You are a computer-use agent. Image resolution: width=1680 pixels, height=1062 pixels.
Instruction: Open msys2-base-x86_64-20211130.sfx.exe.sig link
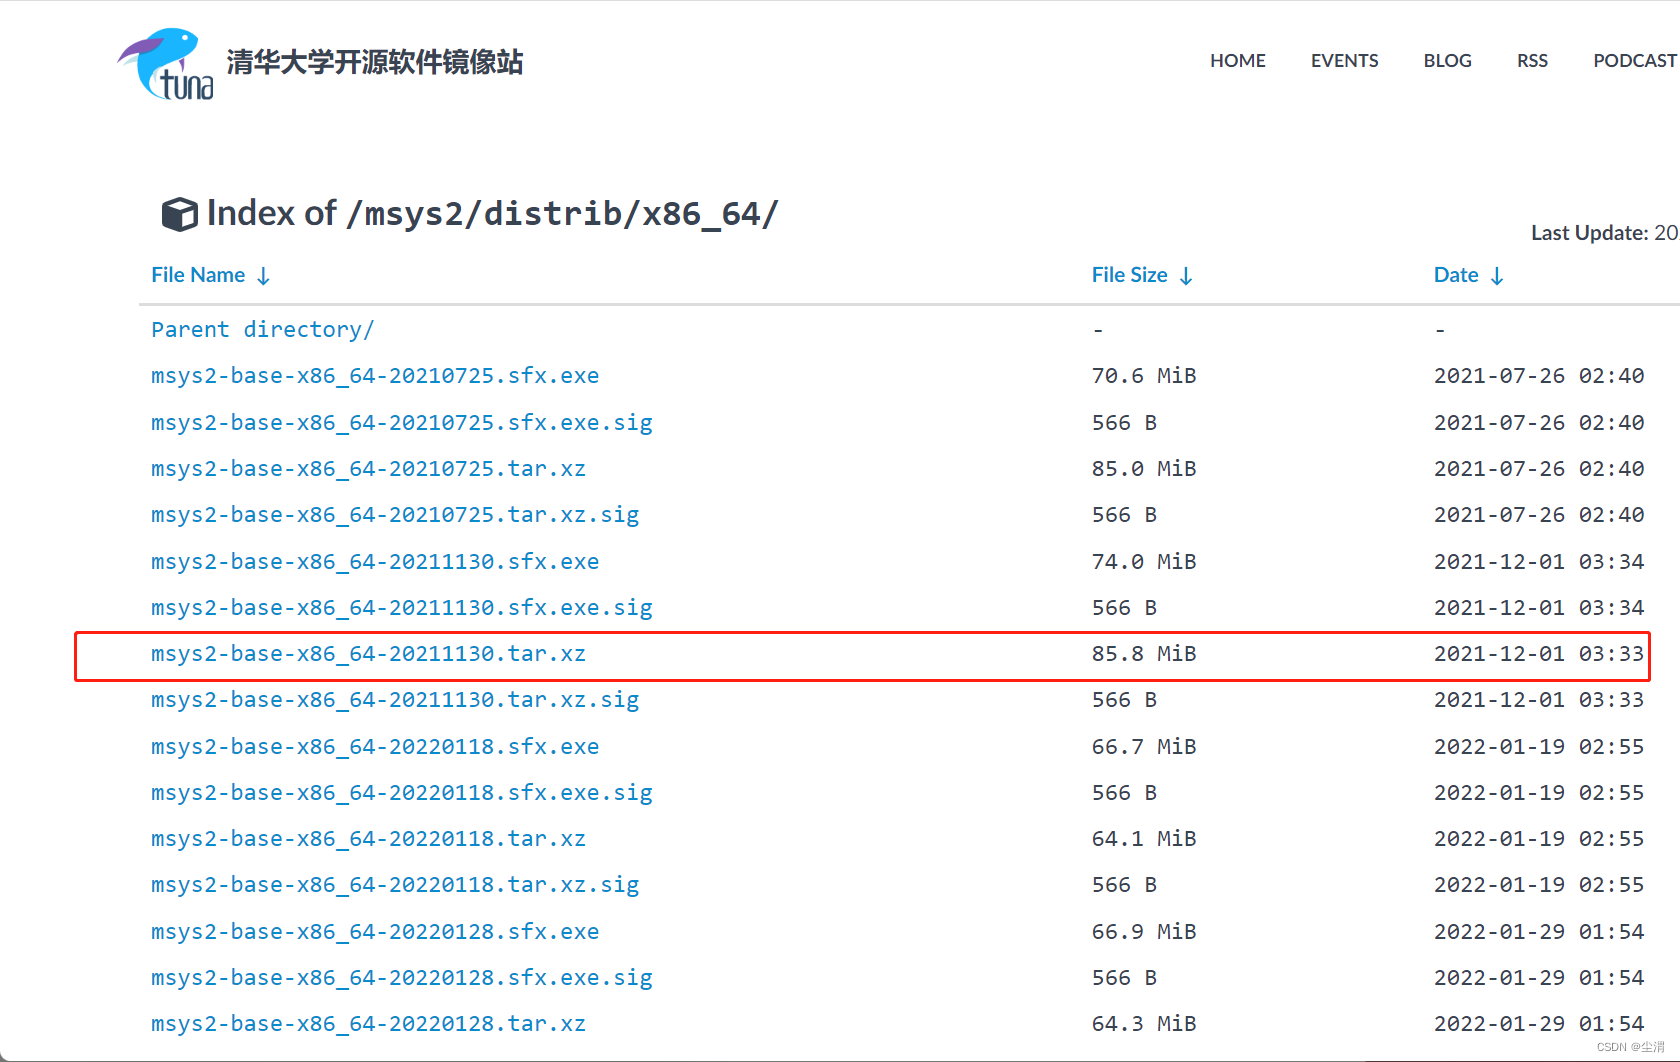(x=402, y=608)
